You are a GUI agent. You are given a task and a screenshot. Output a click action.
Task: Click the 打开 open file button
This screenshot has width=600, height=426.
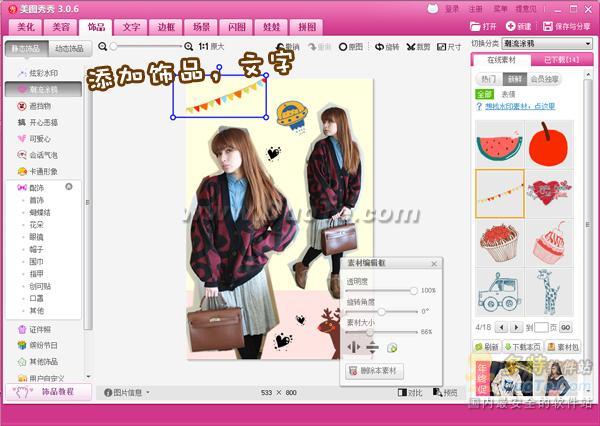pyautogui.click(x=483, y=26)
